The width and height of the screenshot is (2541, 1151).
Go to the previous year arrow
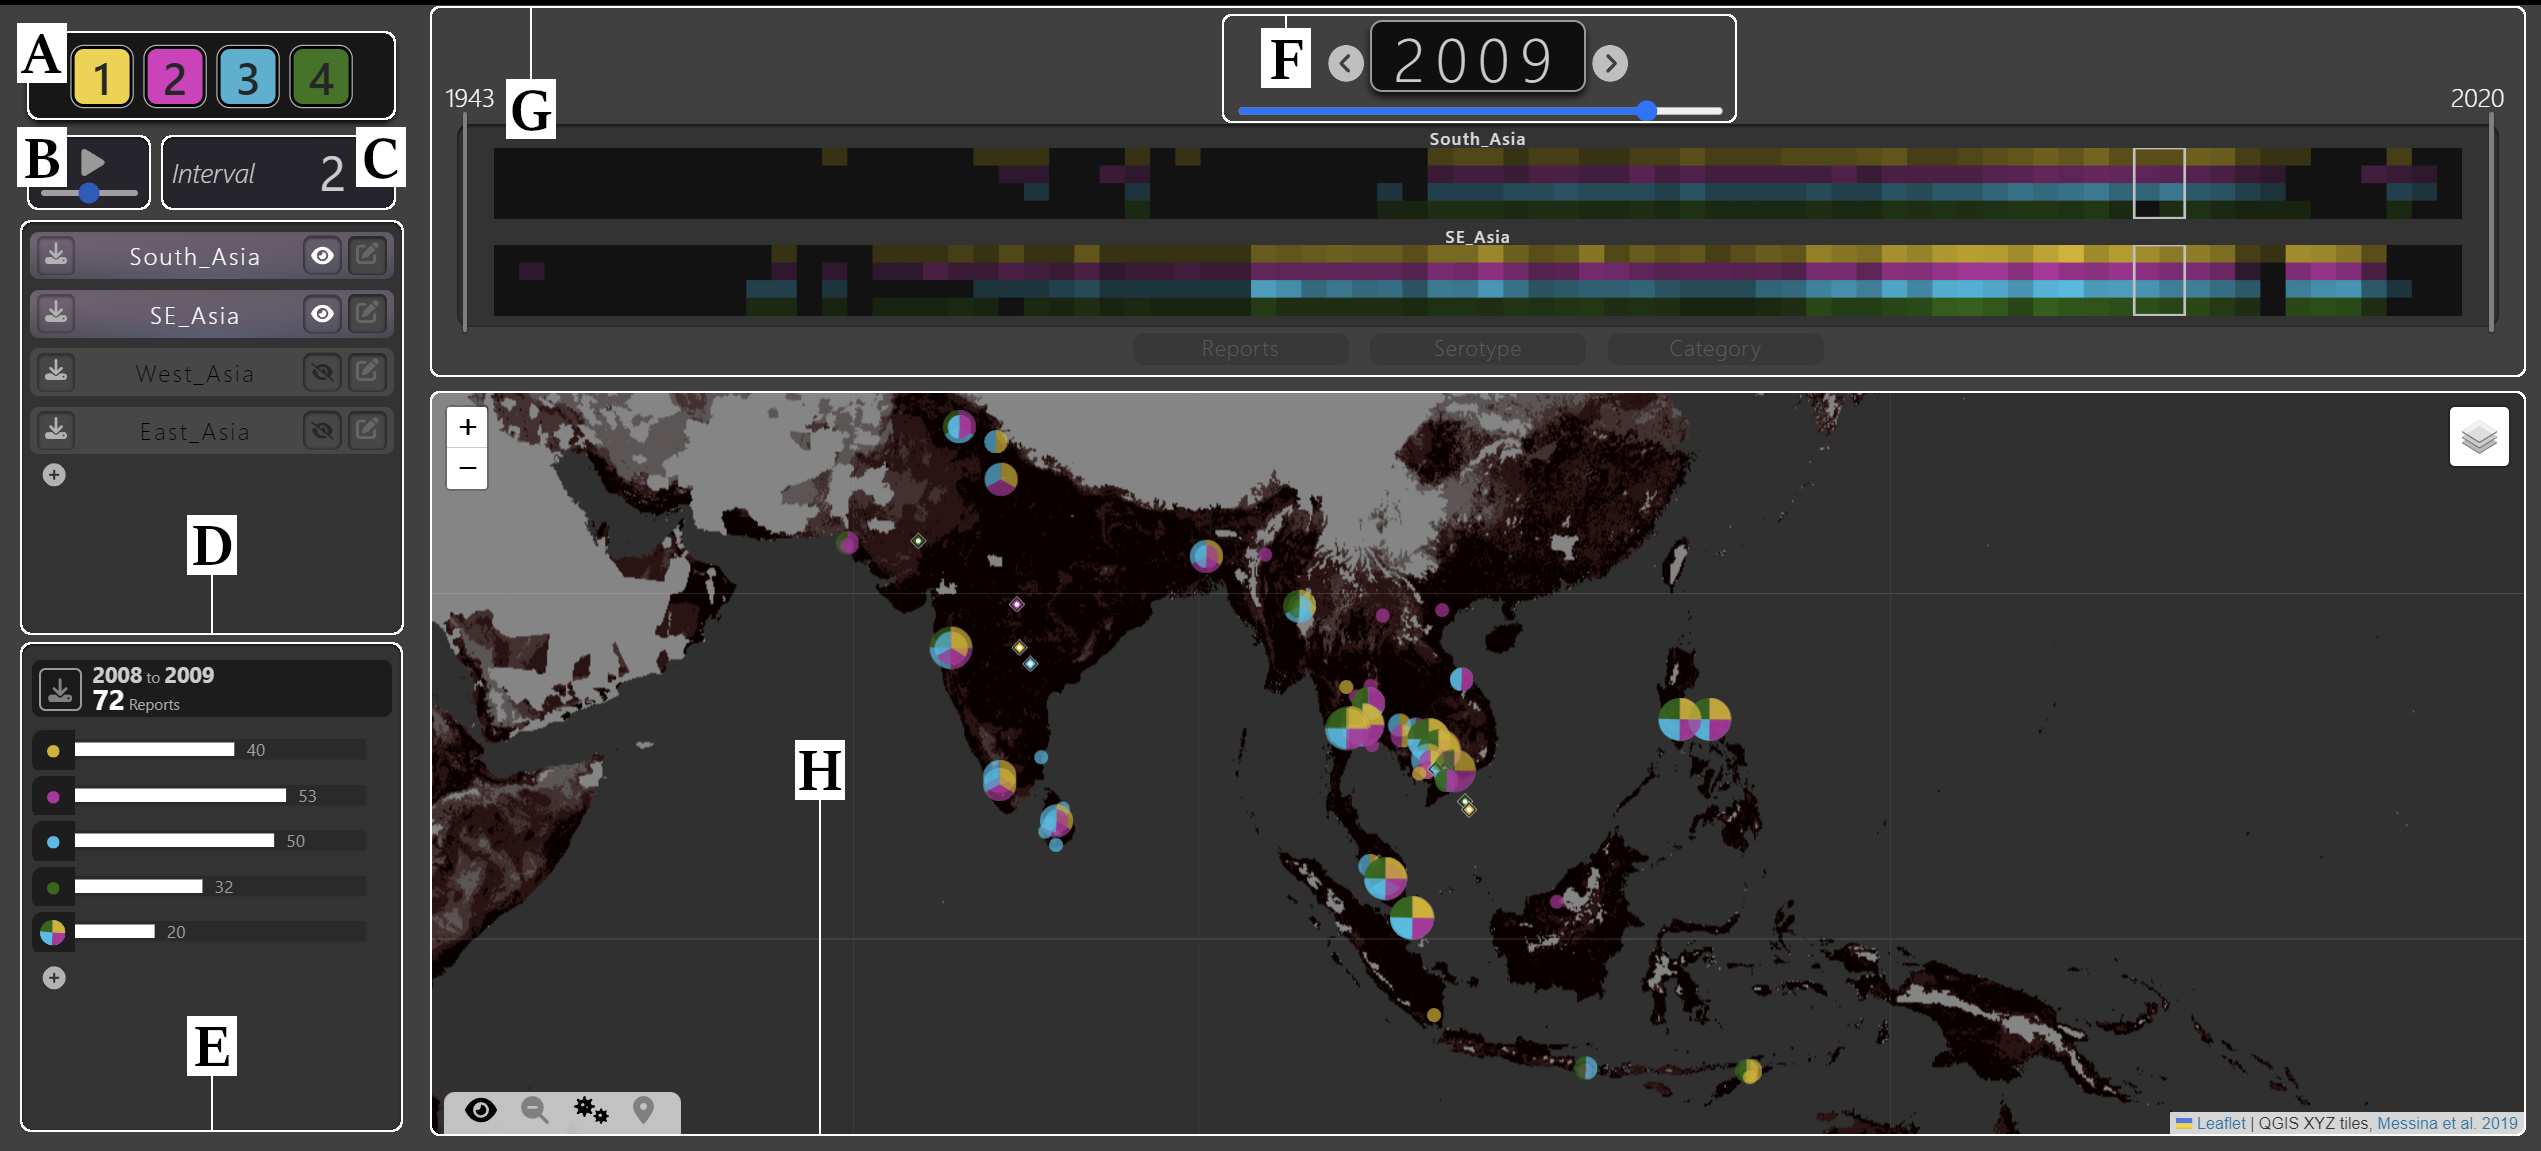(x=1345, y=63)
